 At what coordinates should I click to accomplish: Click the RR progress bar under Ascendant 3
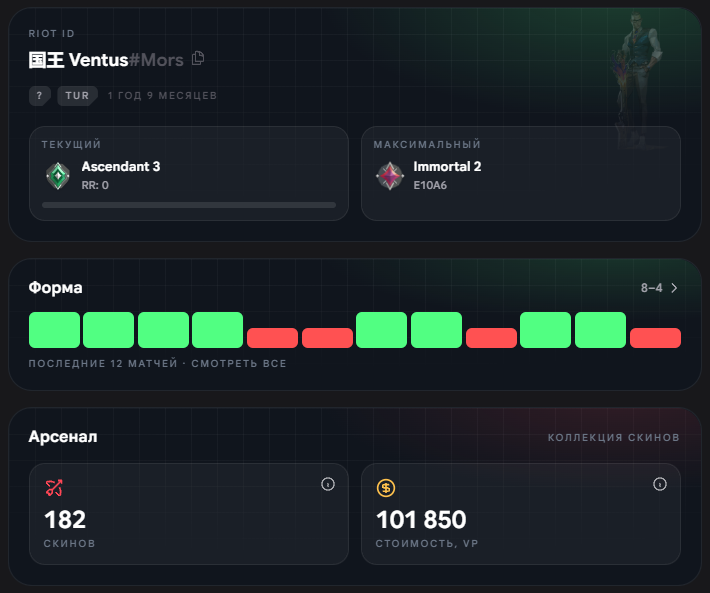coord(189,205)
